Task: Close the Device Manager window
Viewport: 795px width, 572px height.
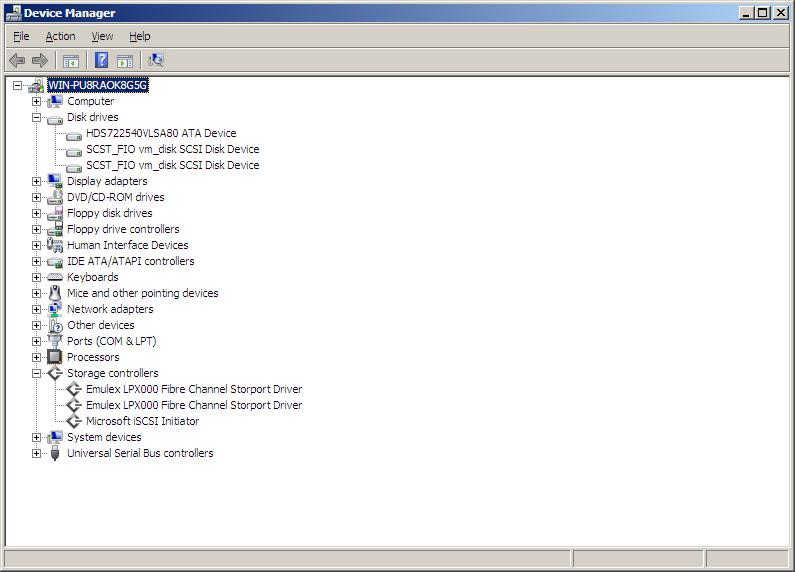Action: point(781,13)
